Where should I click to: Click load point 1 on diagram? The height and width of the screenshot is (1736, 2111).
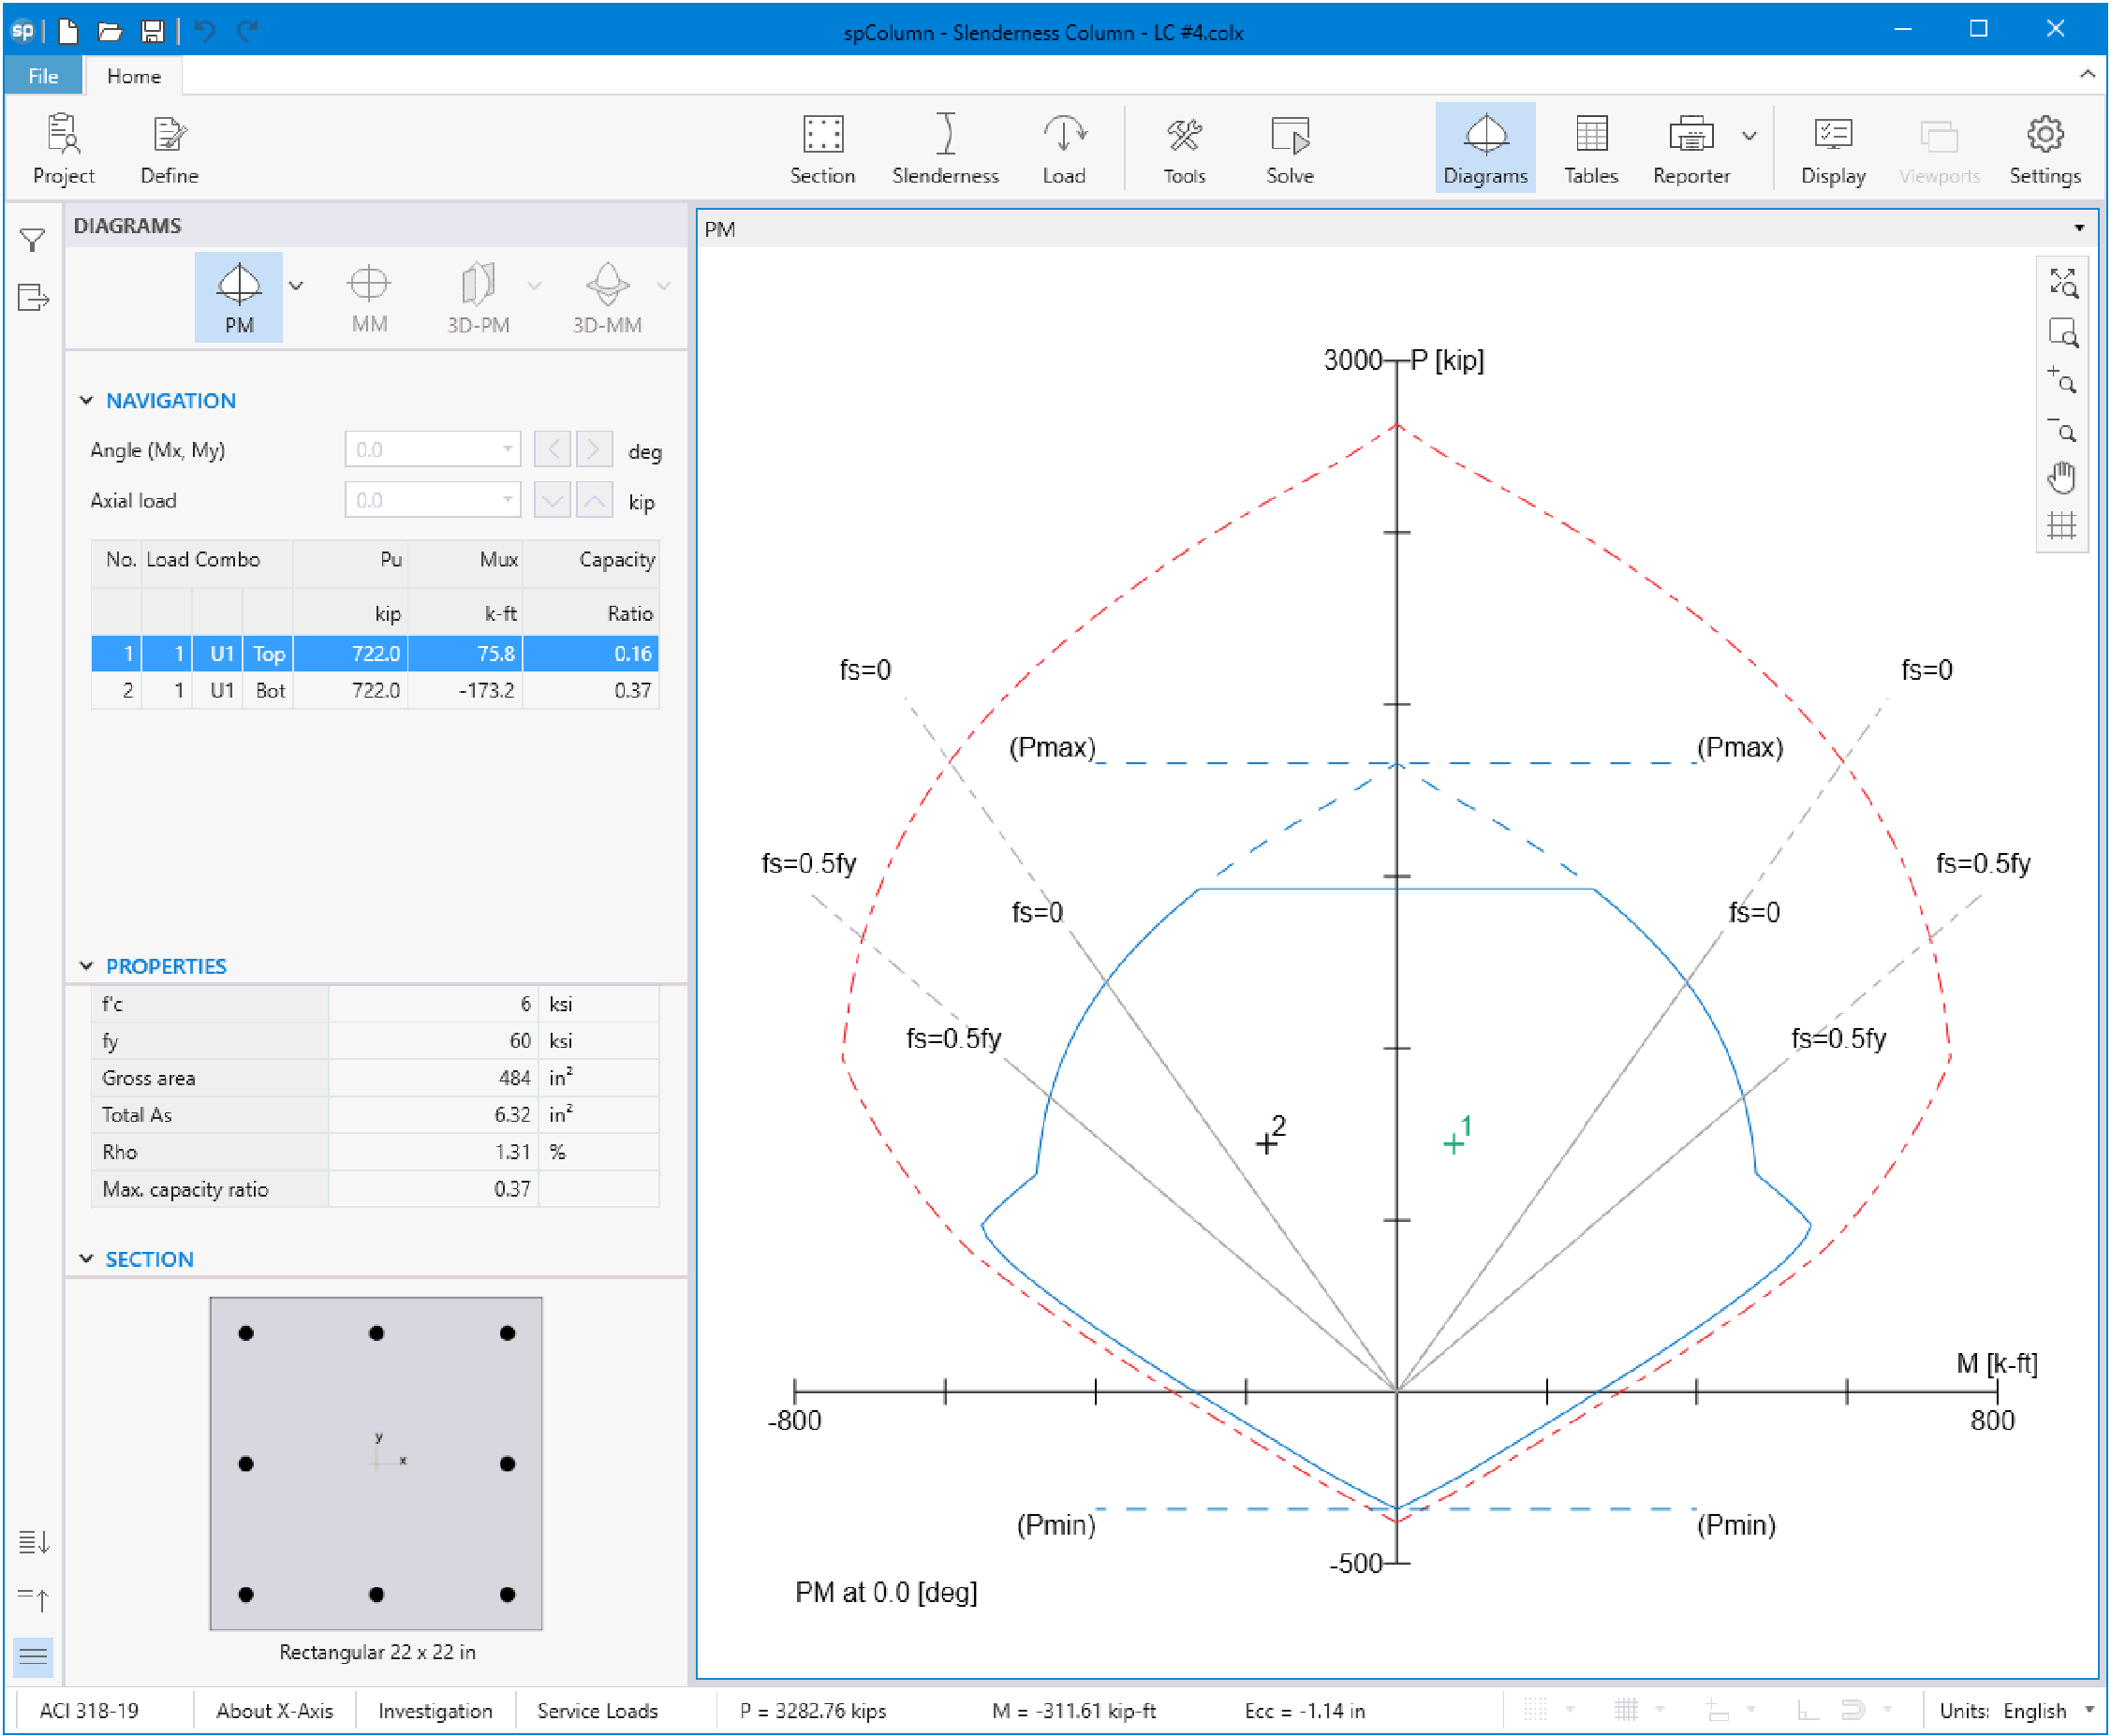(1454, 1144)
